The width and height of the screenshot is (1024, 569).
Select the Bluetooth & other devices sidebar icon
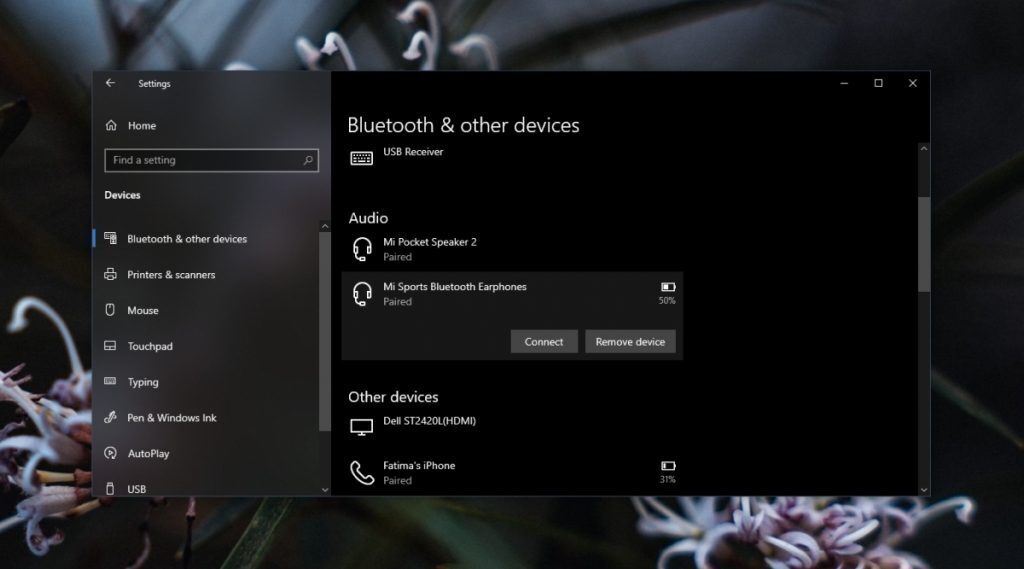tap(110, 238)
